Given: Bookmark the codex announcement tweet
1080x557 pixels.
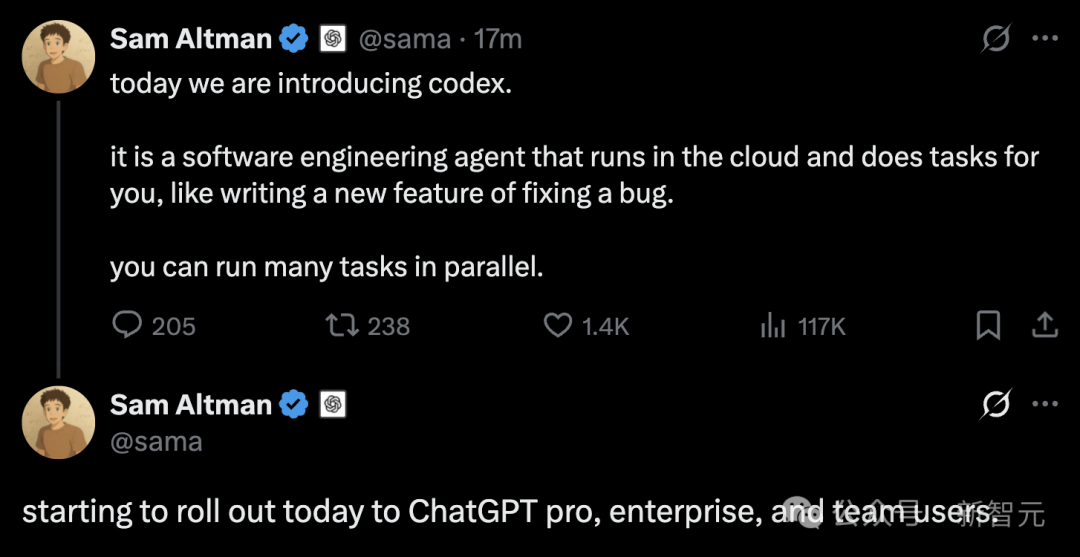Looking at the screenshot, I should 988,326.
